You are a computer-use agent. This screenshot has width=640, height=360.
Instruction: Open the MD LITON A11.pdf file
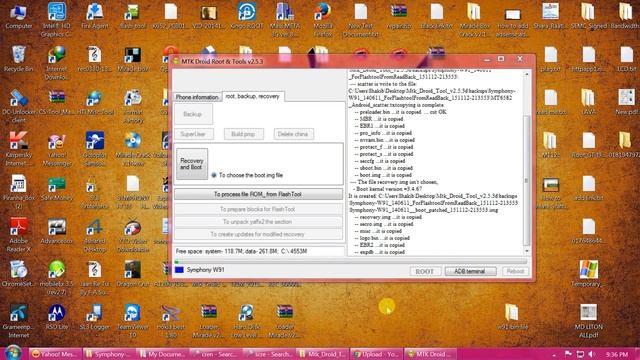click(588, 321)
